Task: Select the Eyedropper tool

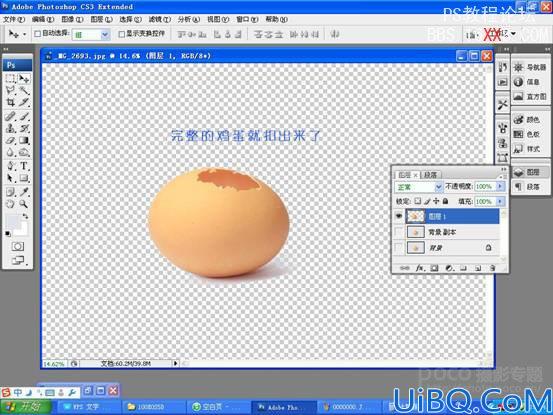Action: pyautogui.click(x=24, y=191)
